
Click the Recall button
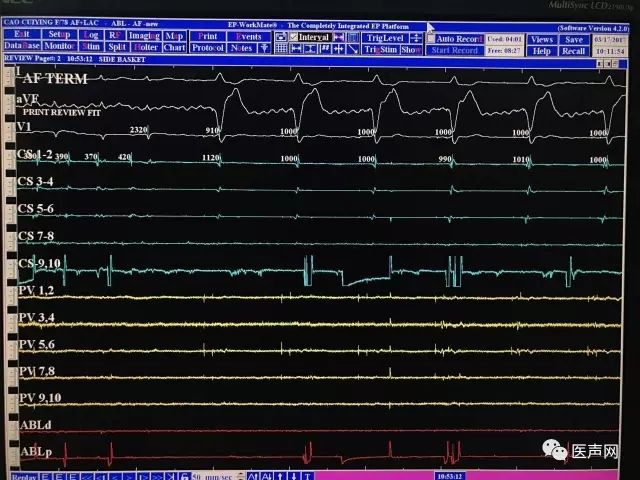point(573,50)
